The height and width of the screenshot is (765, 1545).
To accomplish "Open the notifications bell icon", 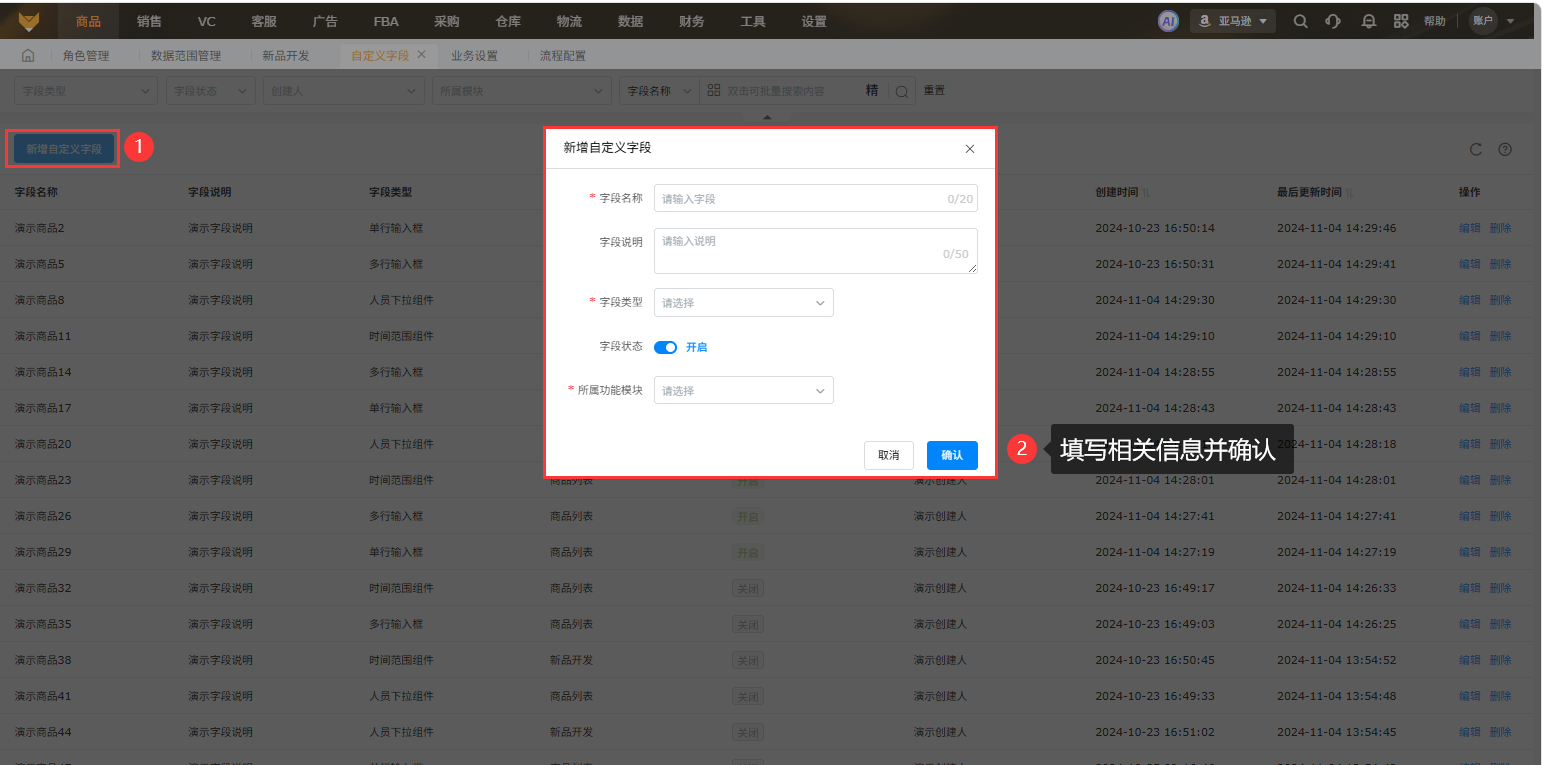I will click(1369, 21).
